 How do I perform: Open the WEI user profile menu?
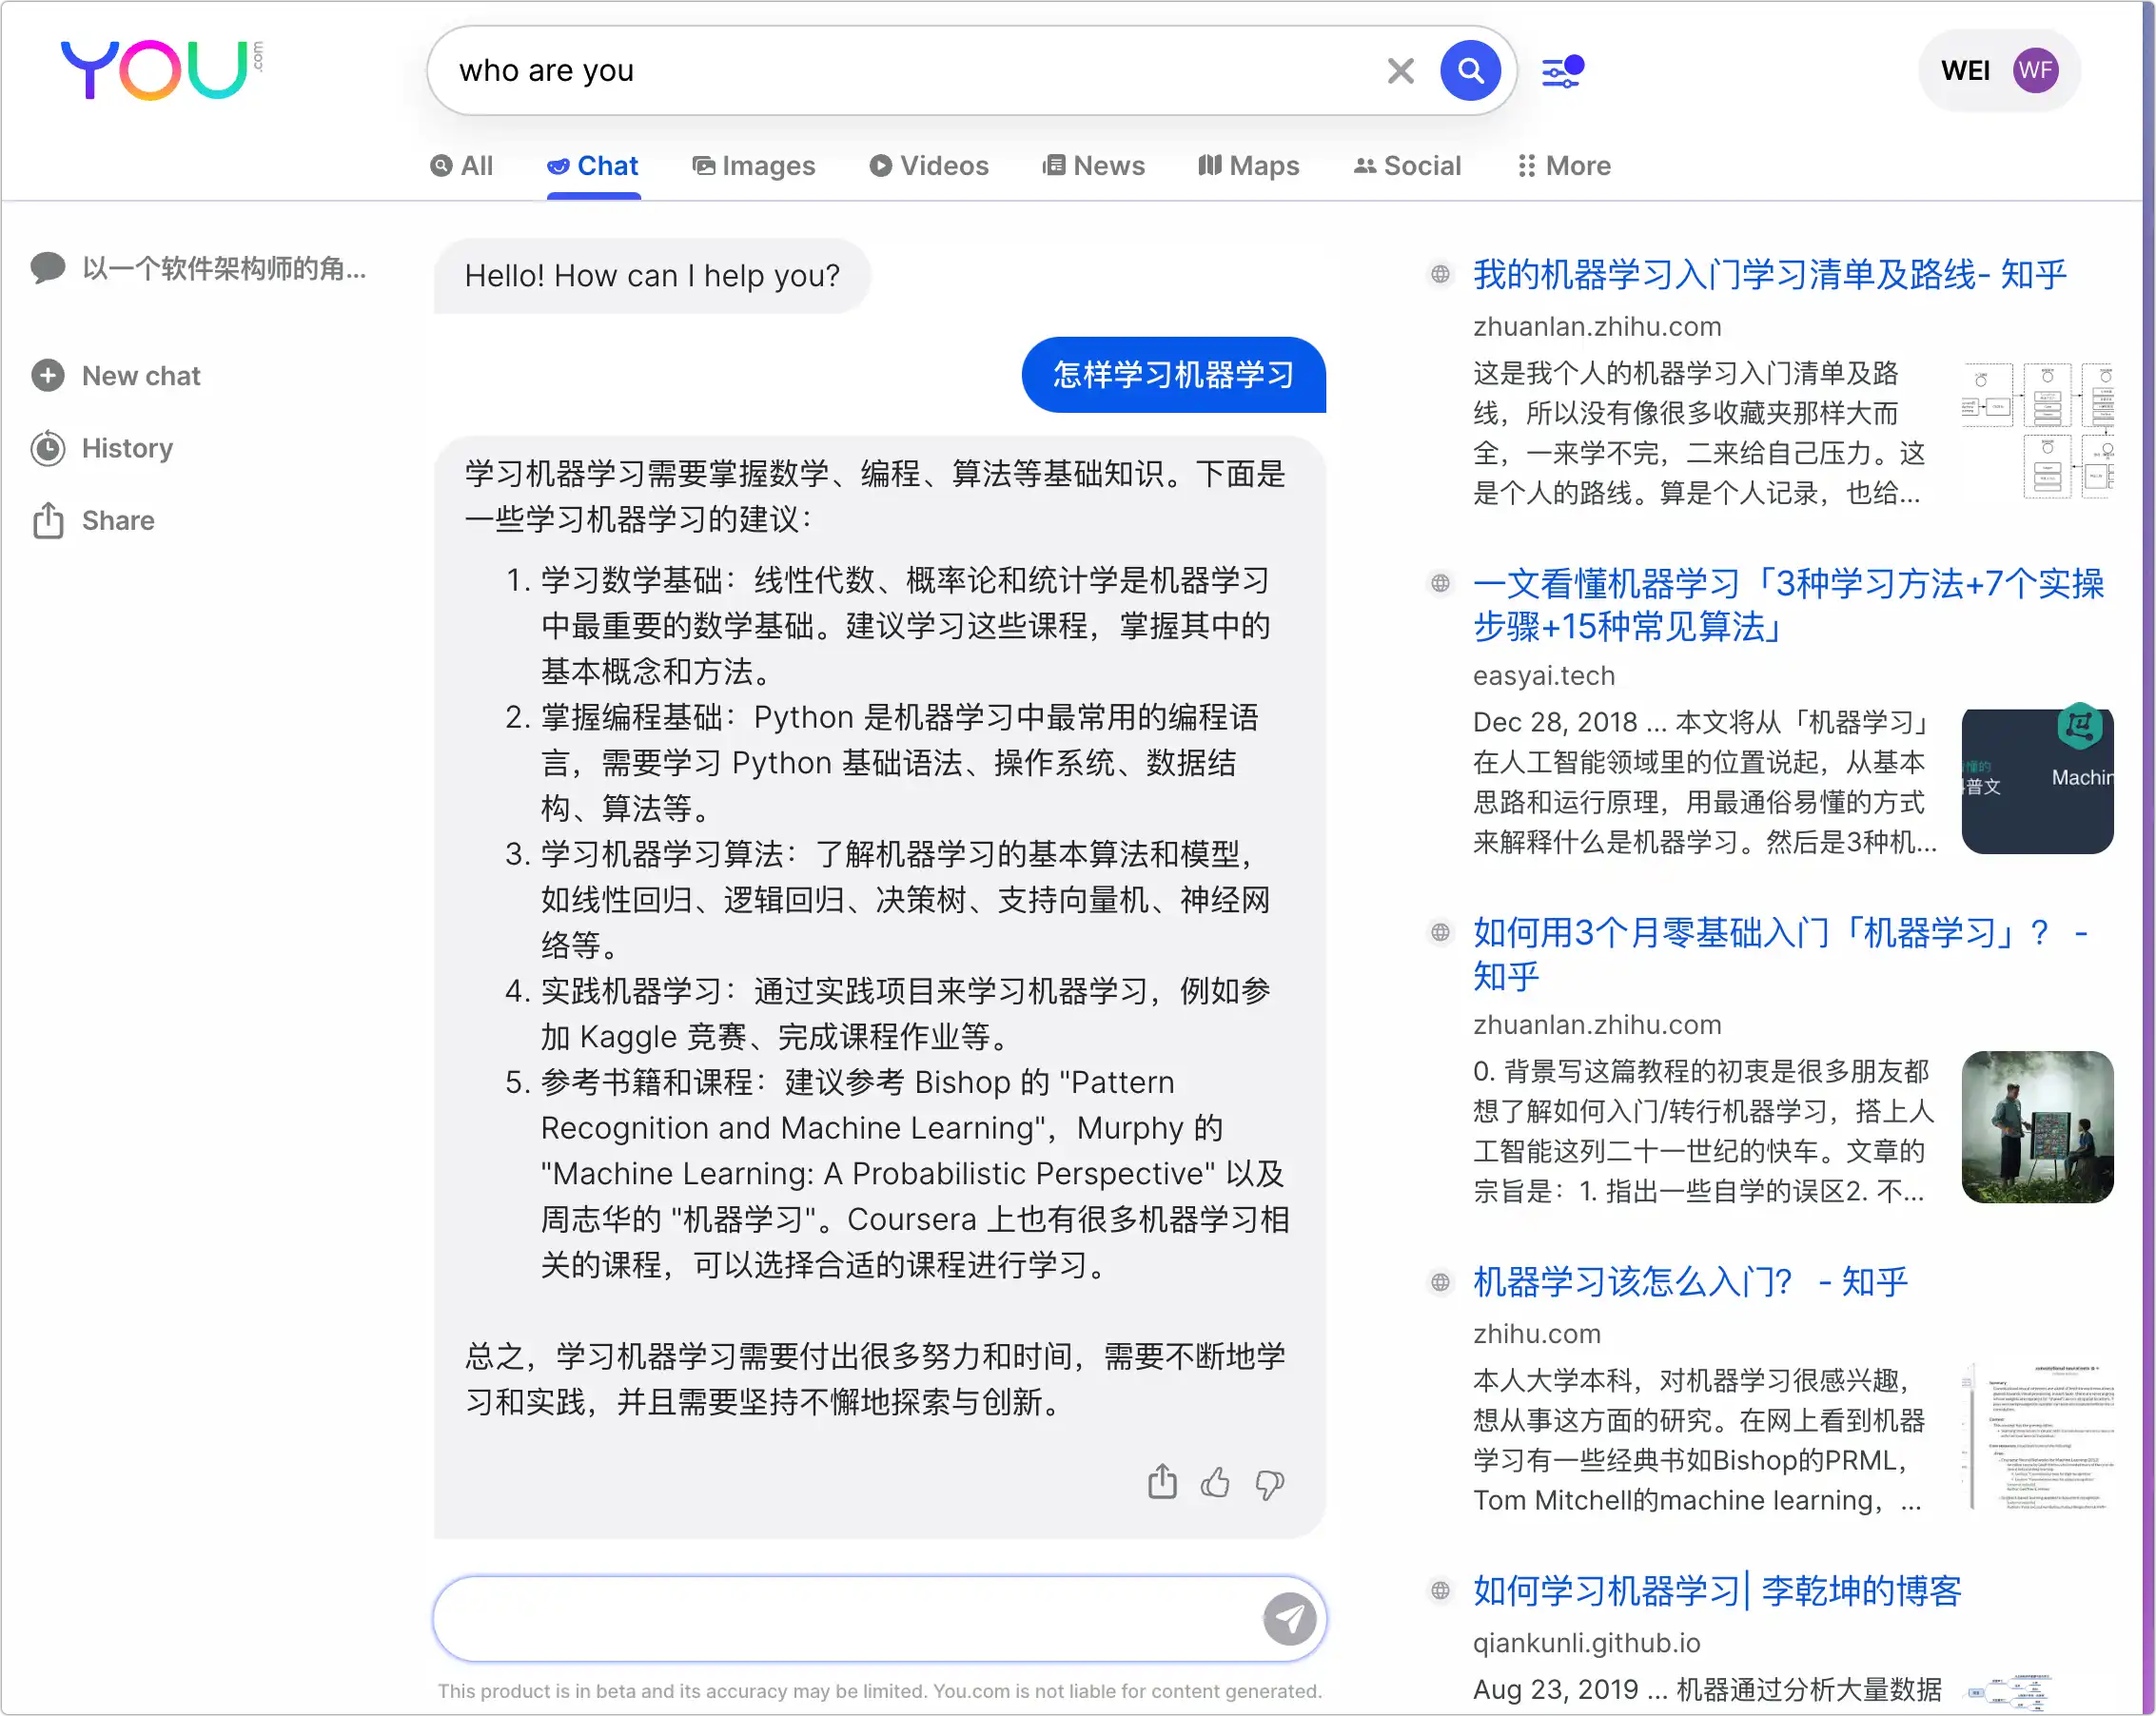point(1998,71)
